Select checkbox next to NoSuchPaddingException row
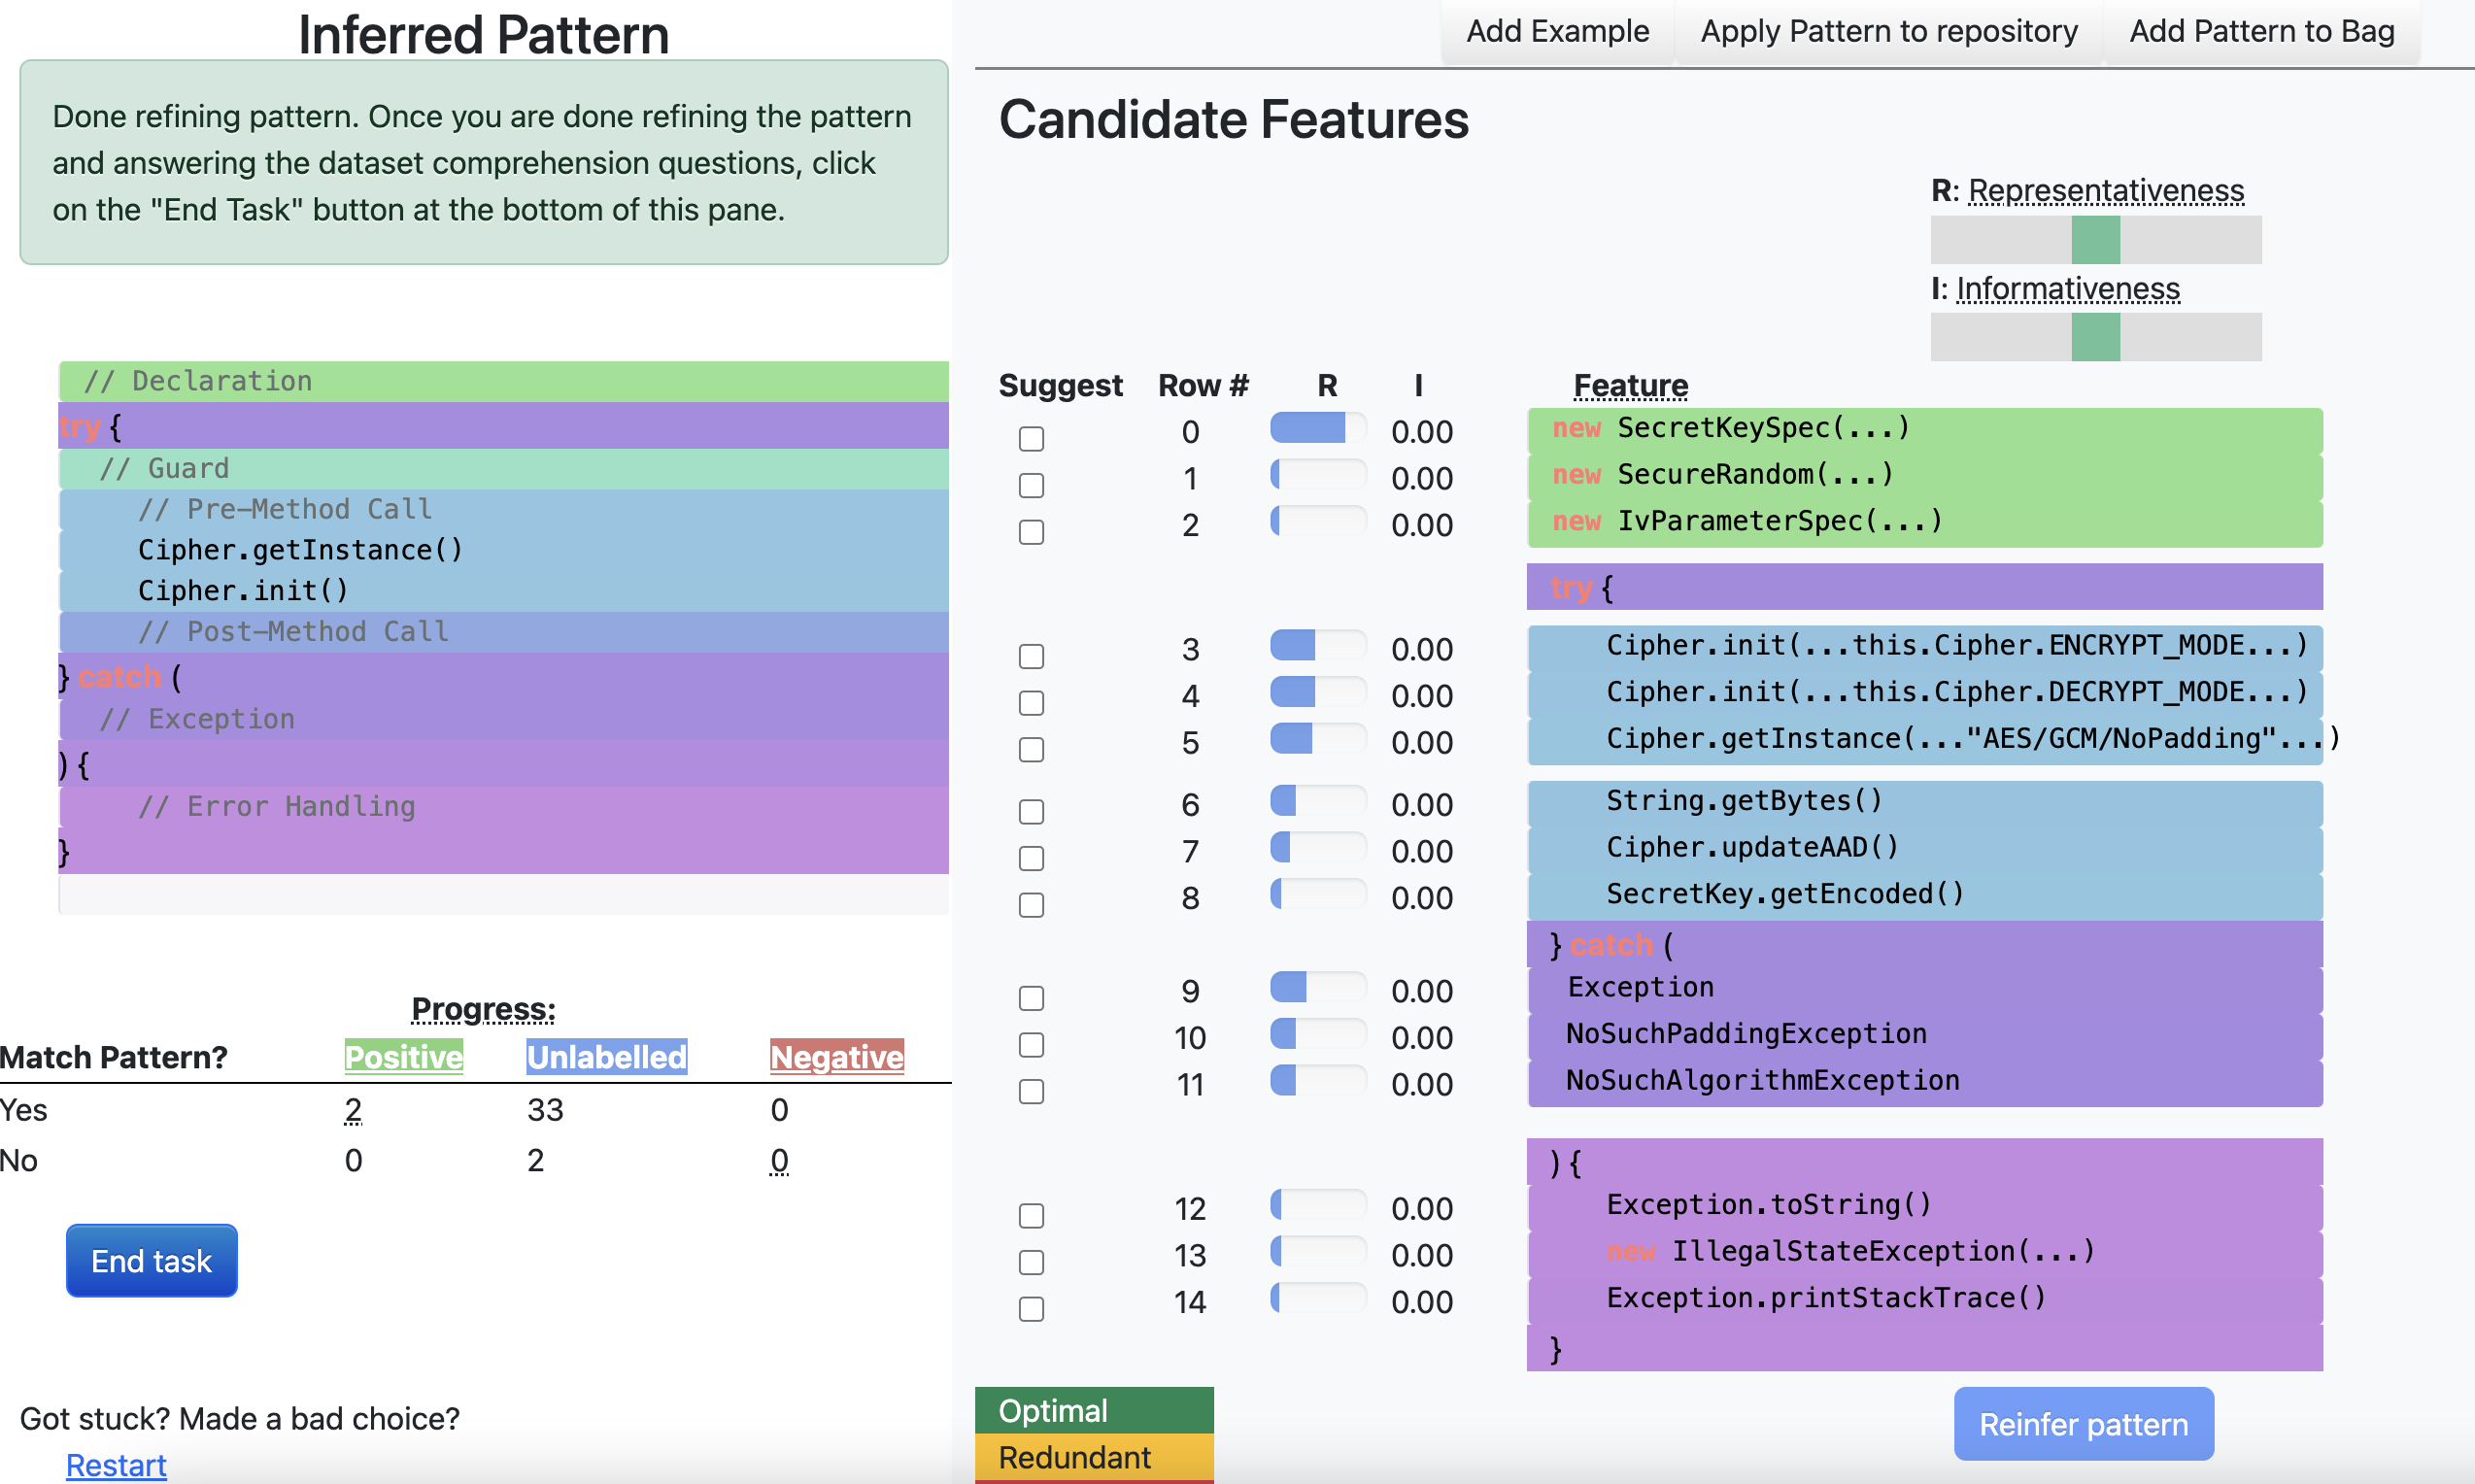2475x1484 pixels. tap(1031, 1045)
